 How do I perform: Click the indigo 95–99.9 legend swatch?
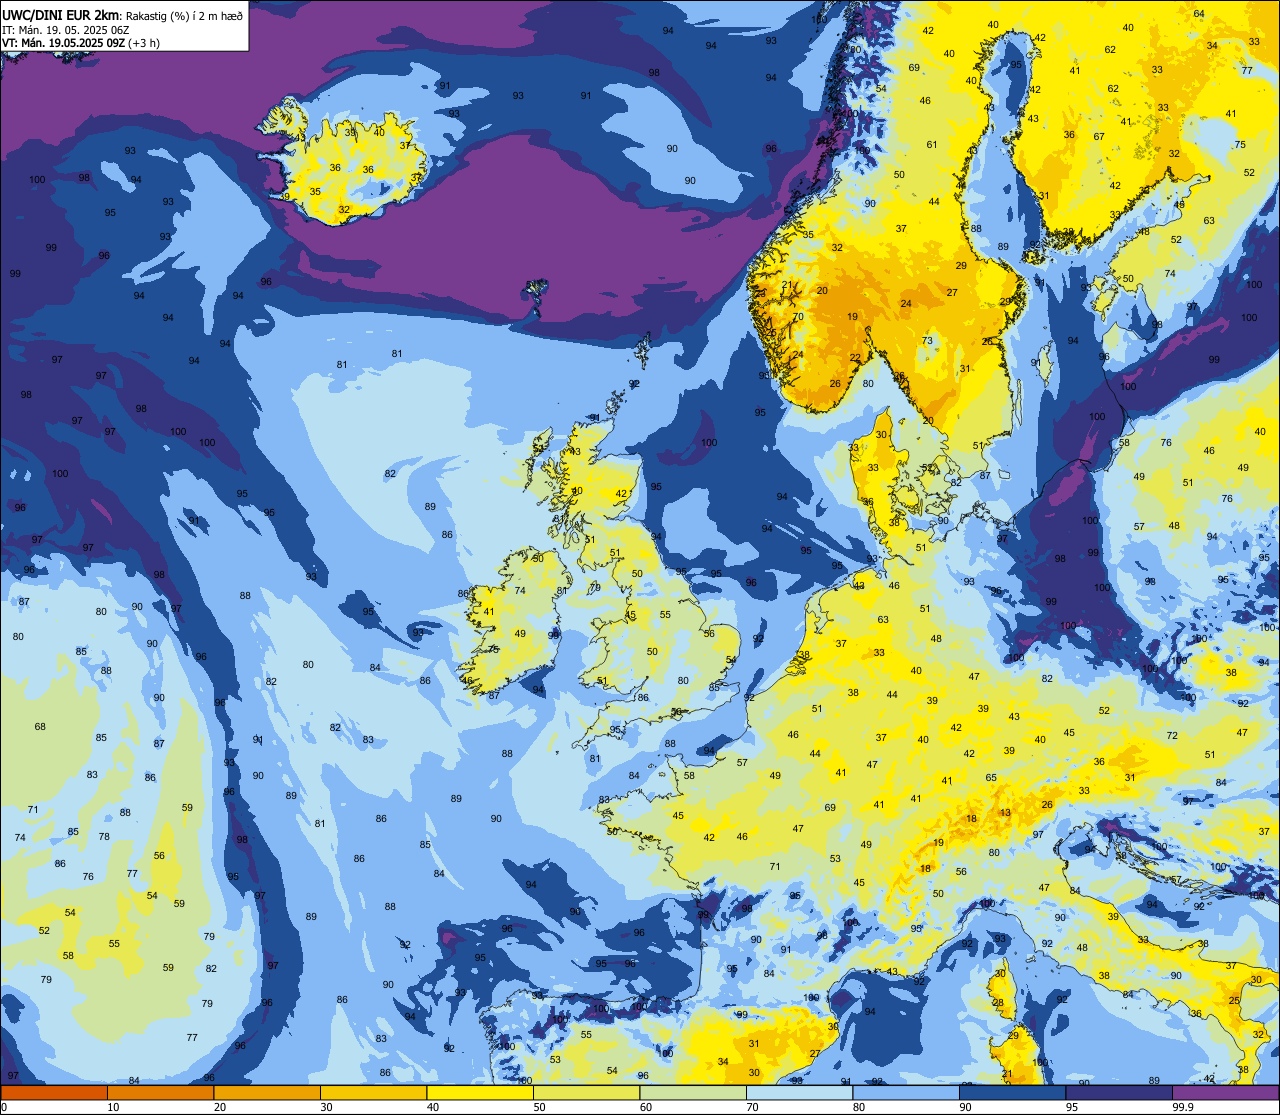coord(1119,1092)
